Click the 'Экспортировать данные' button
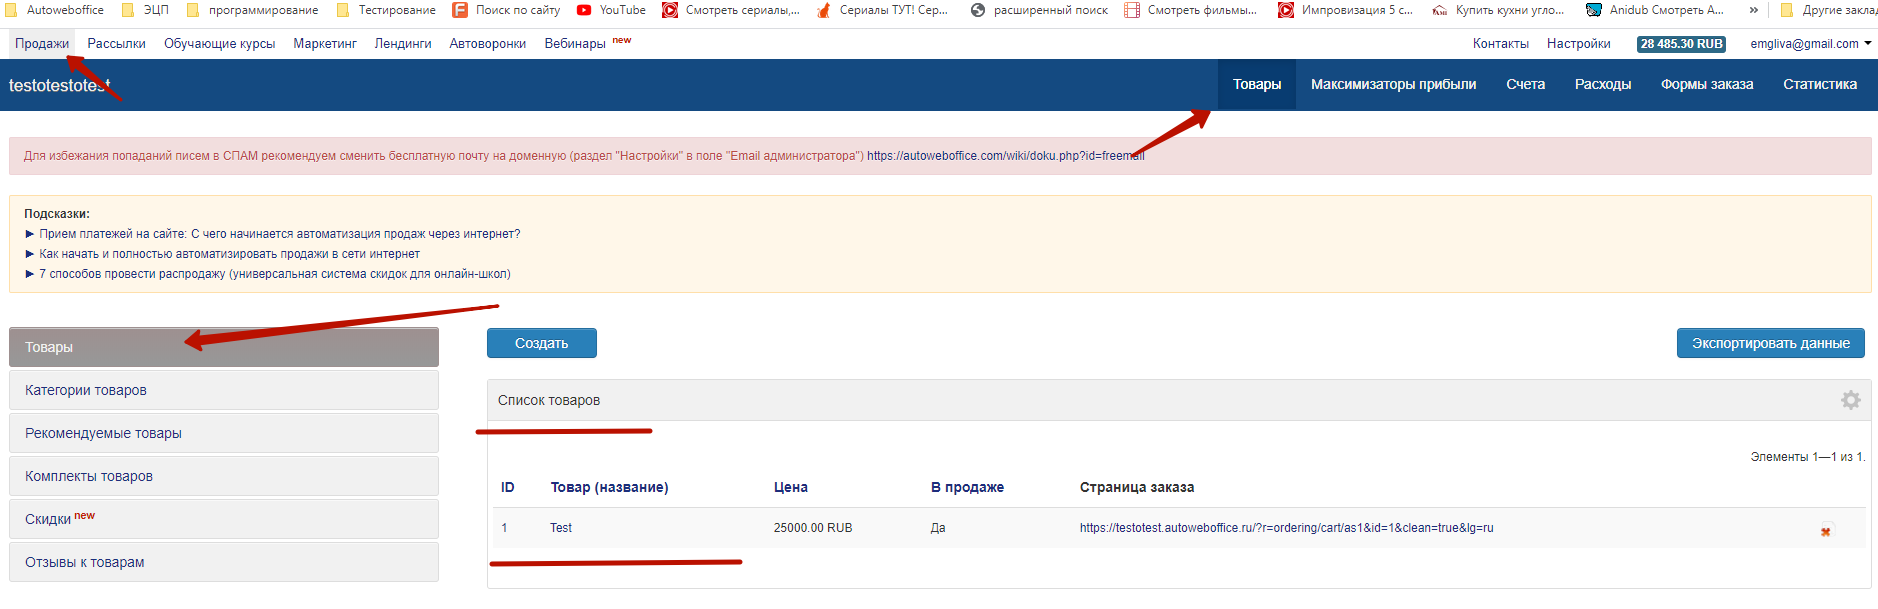The height and width of the screenshot is (609, 1878). (x=1770, y=343)
